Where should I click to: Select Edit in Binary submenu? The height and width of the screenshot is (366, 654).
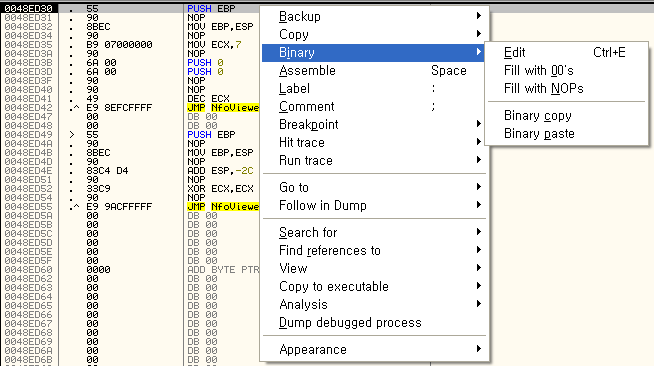[x=566, y=53]
